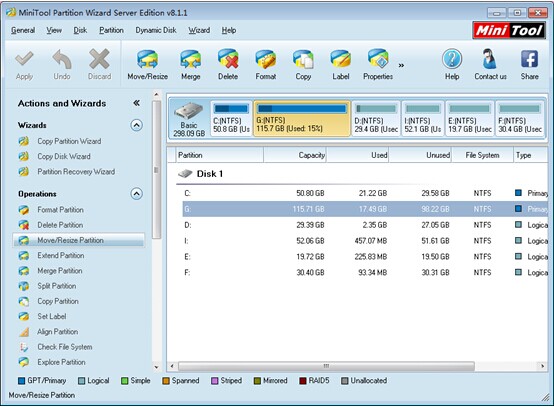Start Partition Recovery Wizard
This screenshot has width=554, height=407.
click(76, 172)
